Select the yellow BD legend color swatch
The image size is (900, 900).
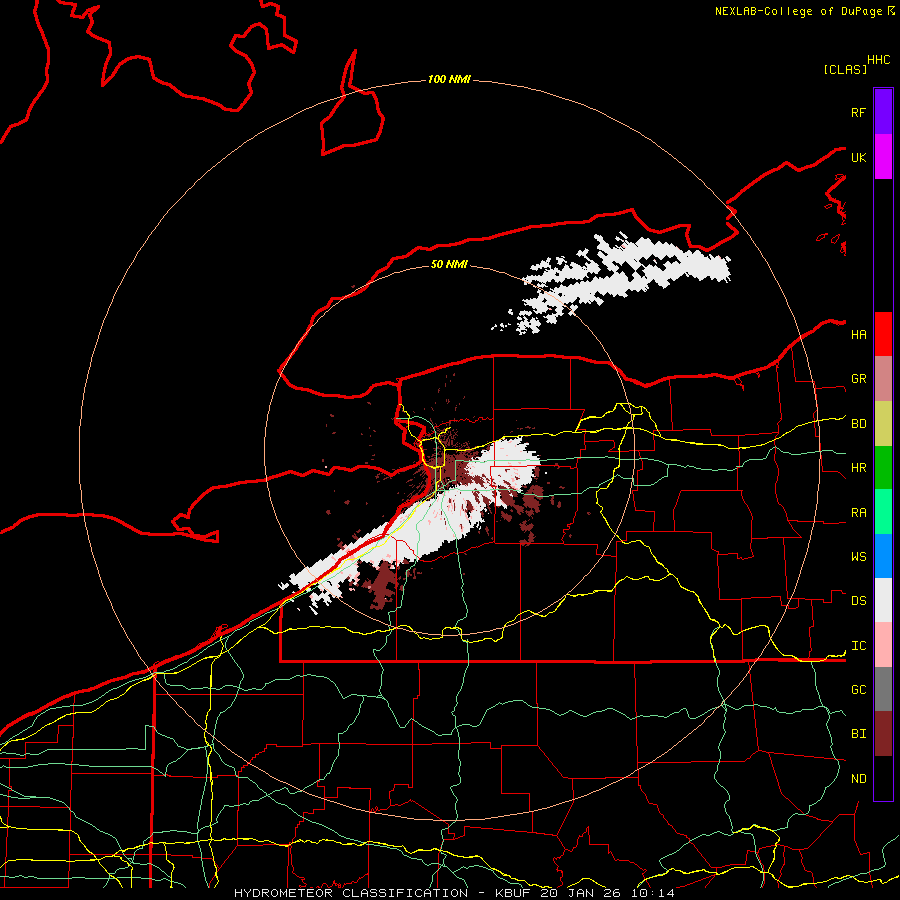[883, 423]
